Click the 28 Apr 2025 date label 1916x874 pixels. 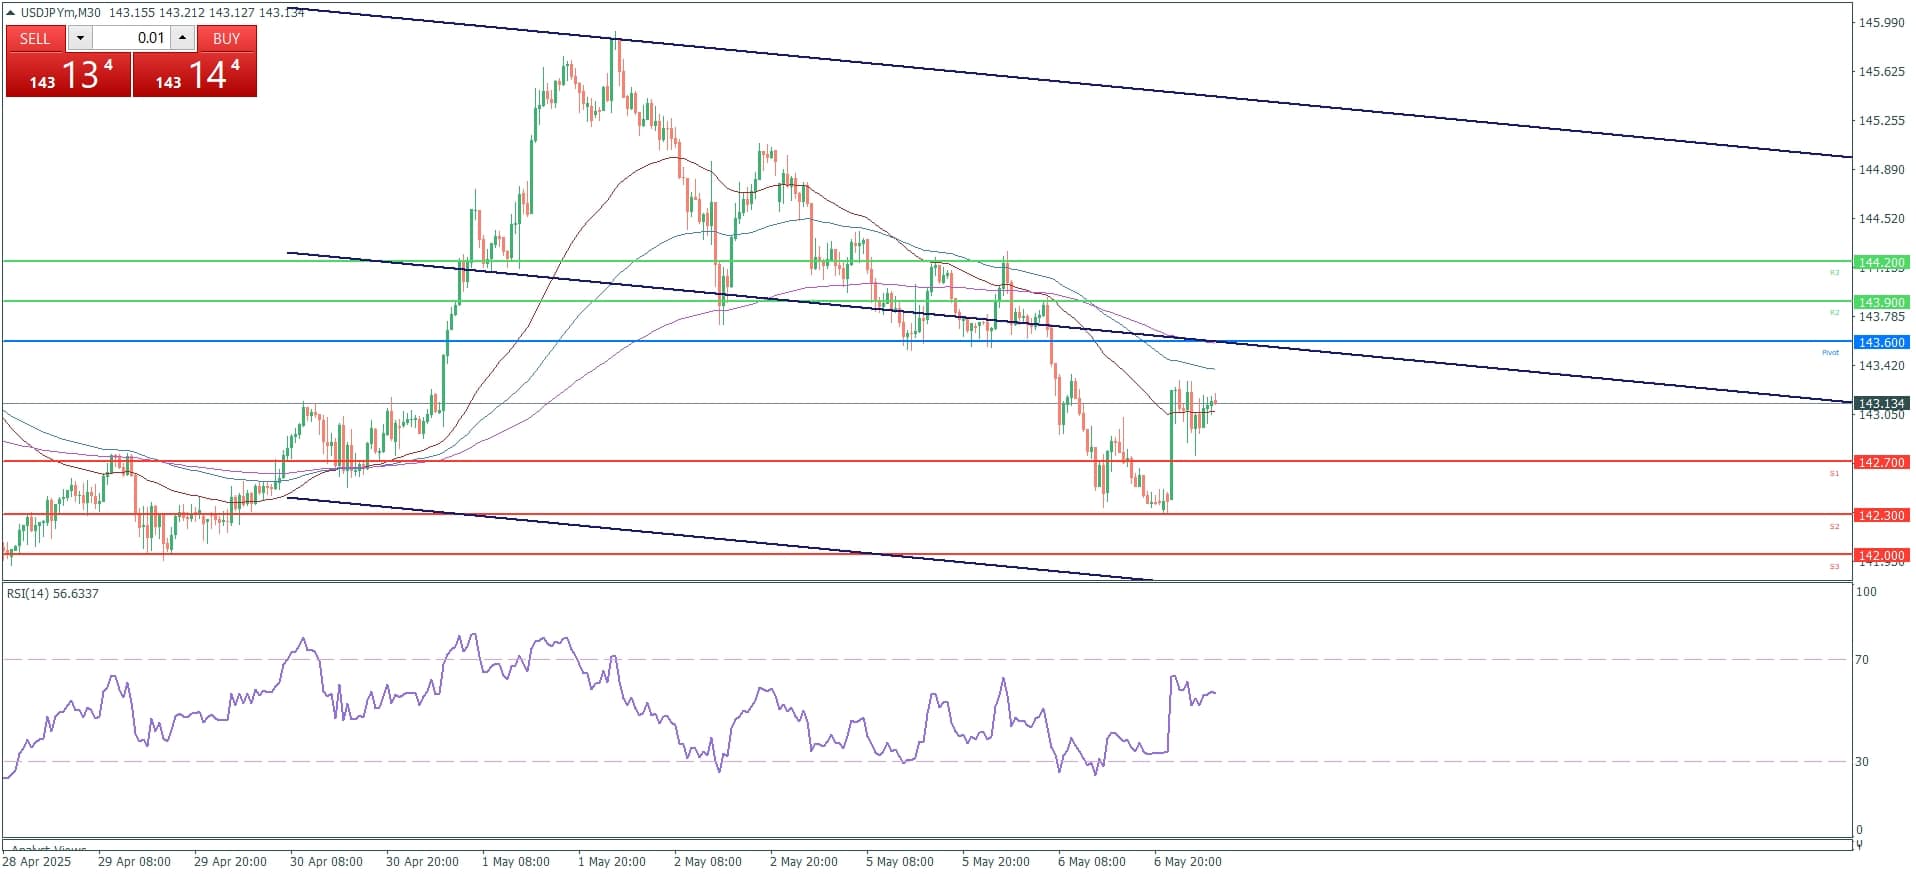(37, 862)
